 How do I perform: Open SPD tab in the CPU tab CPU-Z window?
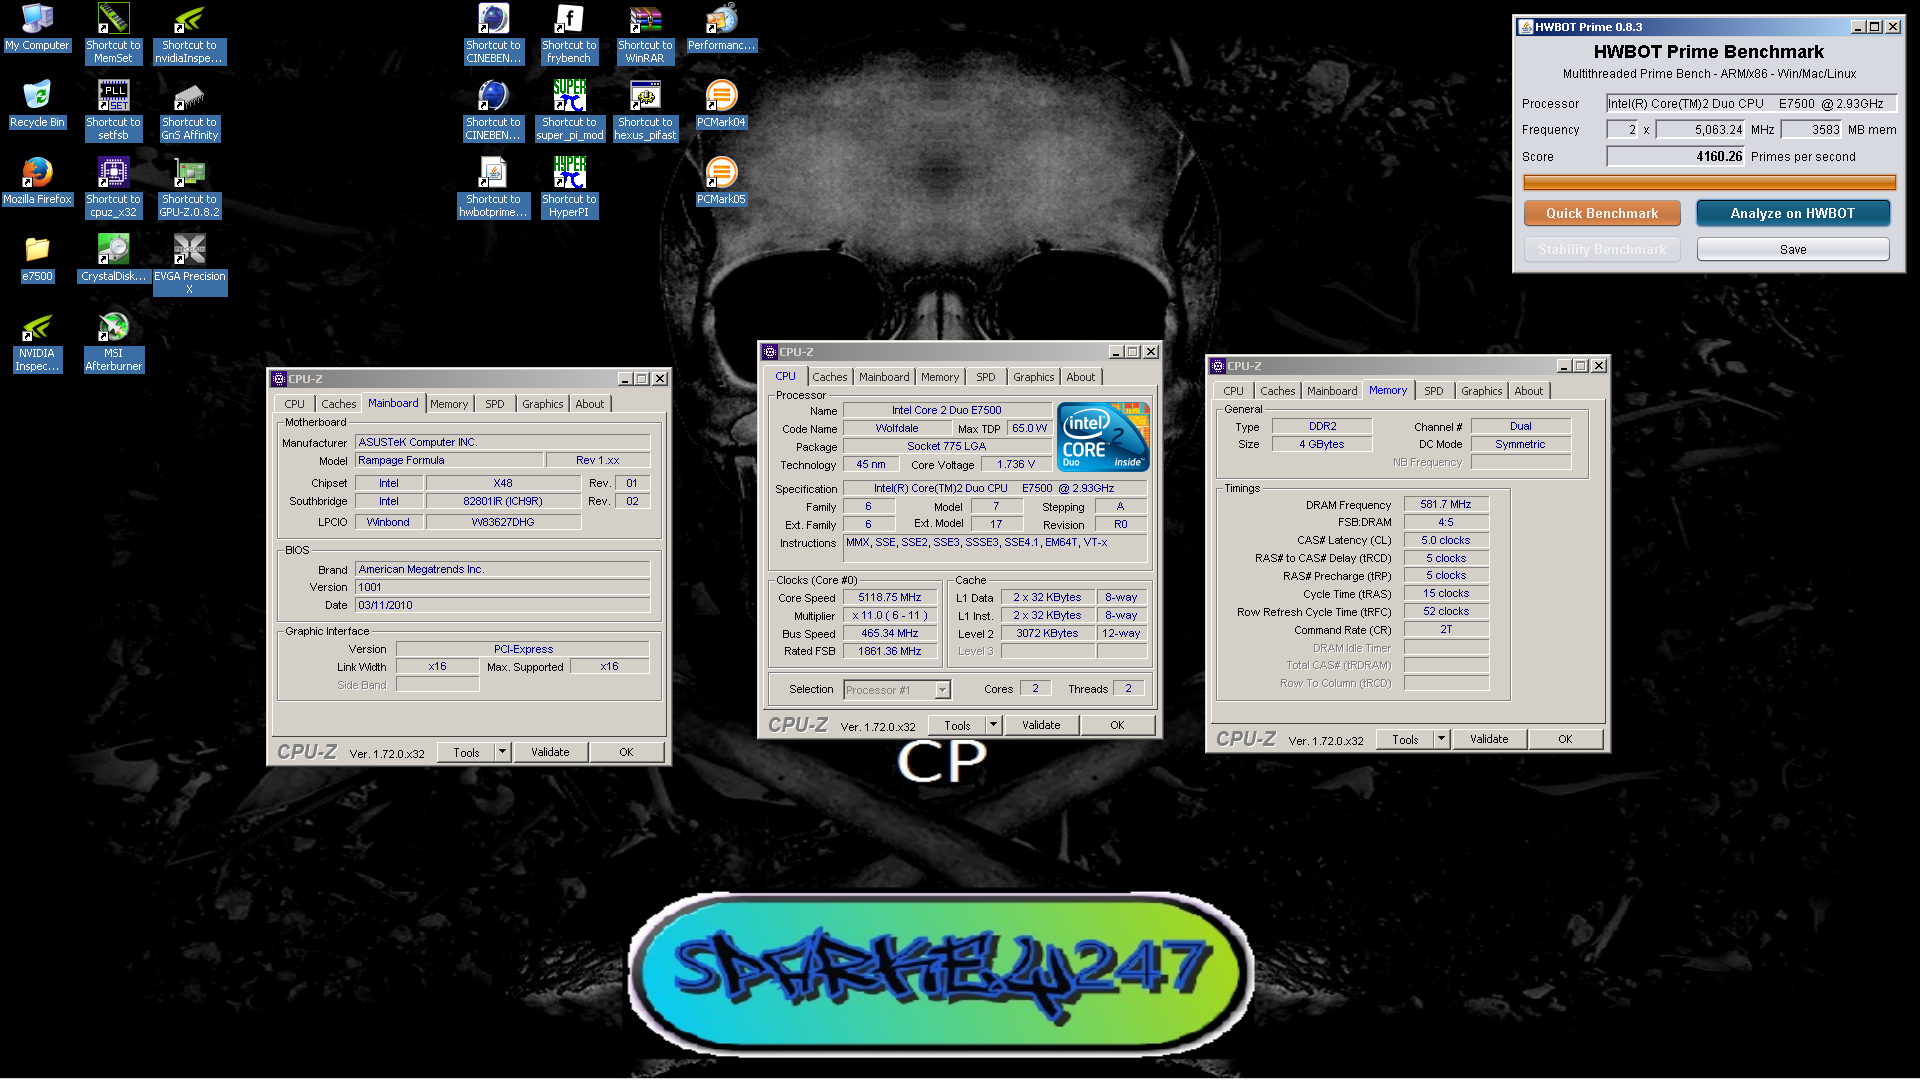pyautogui.click(x=986, y=377)
